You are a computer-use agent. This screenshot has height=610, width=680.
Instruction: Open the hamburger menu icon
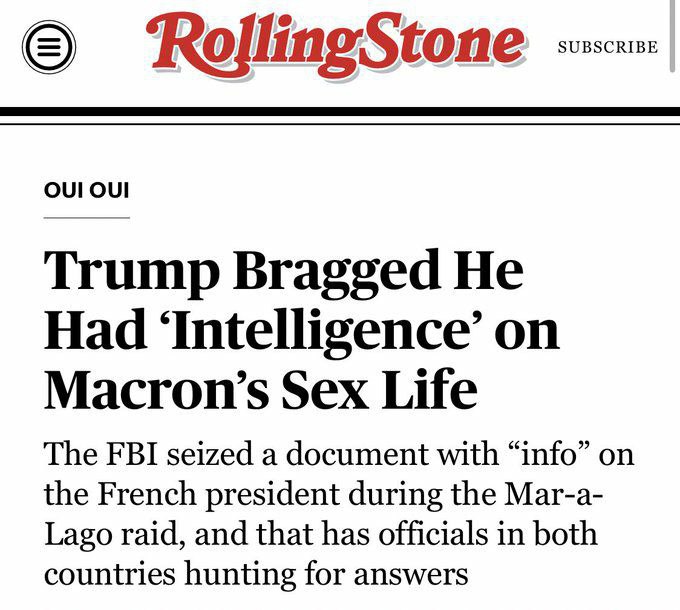[x=49, y=47]
